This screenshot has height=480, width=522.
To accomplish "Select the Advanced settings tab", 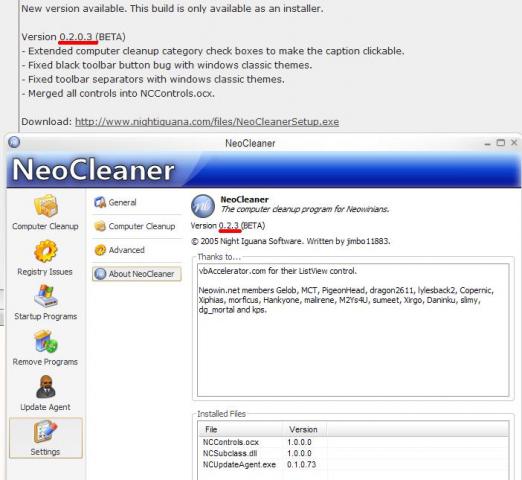I will (x=119, y=250).
